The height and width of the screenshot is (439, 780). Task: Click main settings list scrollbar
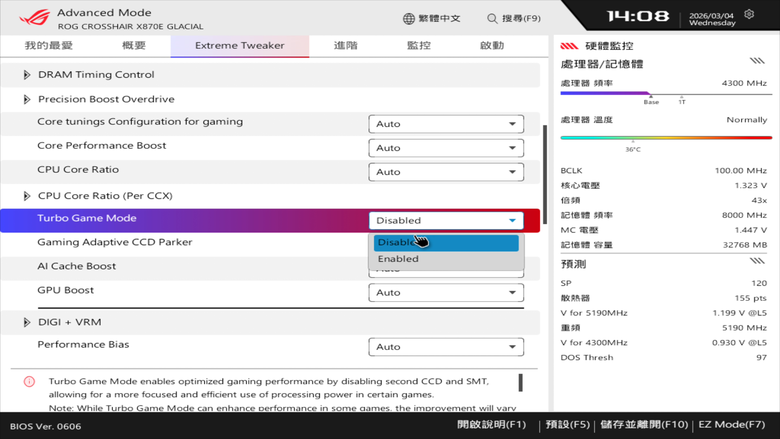[545, 174]
